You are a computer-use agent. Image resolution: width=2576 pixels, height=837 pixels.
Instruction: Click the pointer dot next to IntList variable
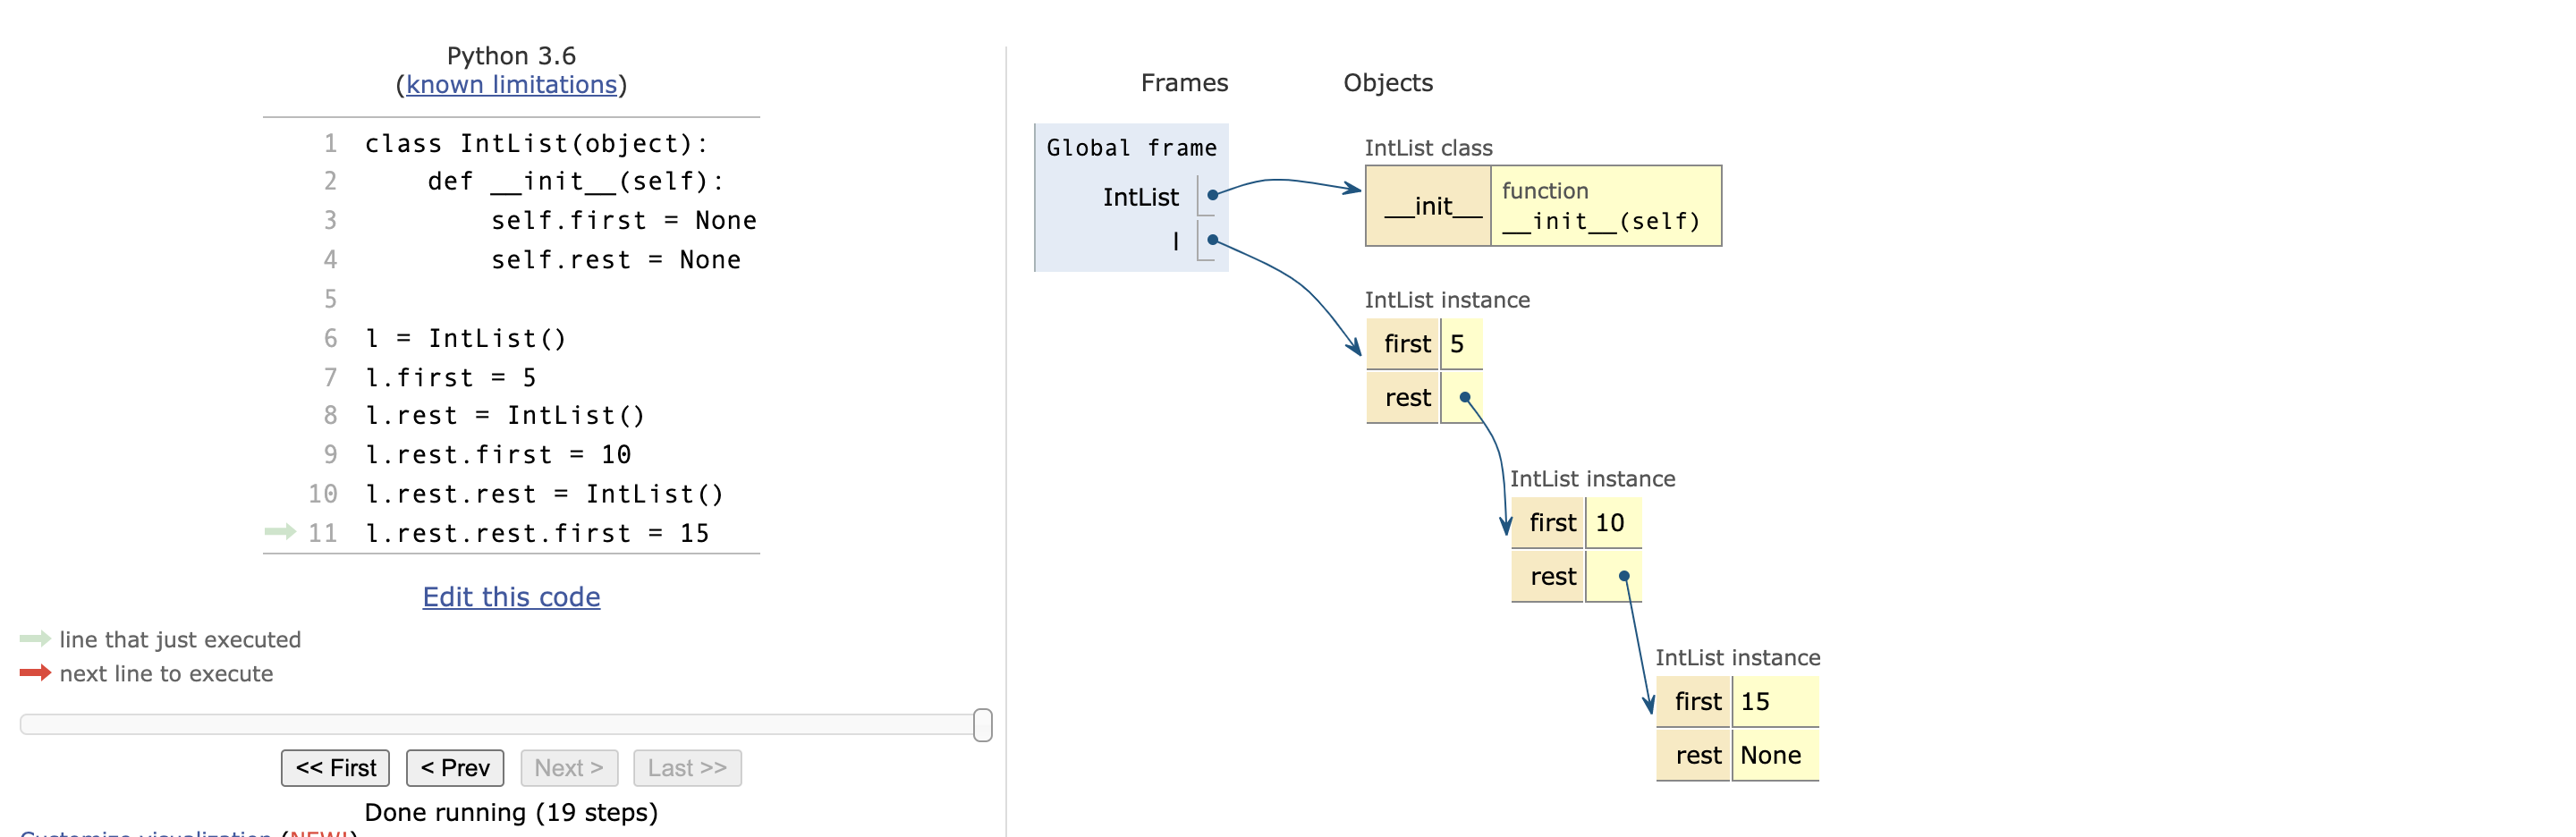pyautogui.click(x=1212, y=196)
